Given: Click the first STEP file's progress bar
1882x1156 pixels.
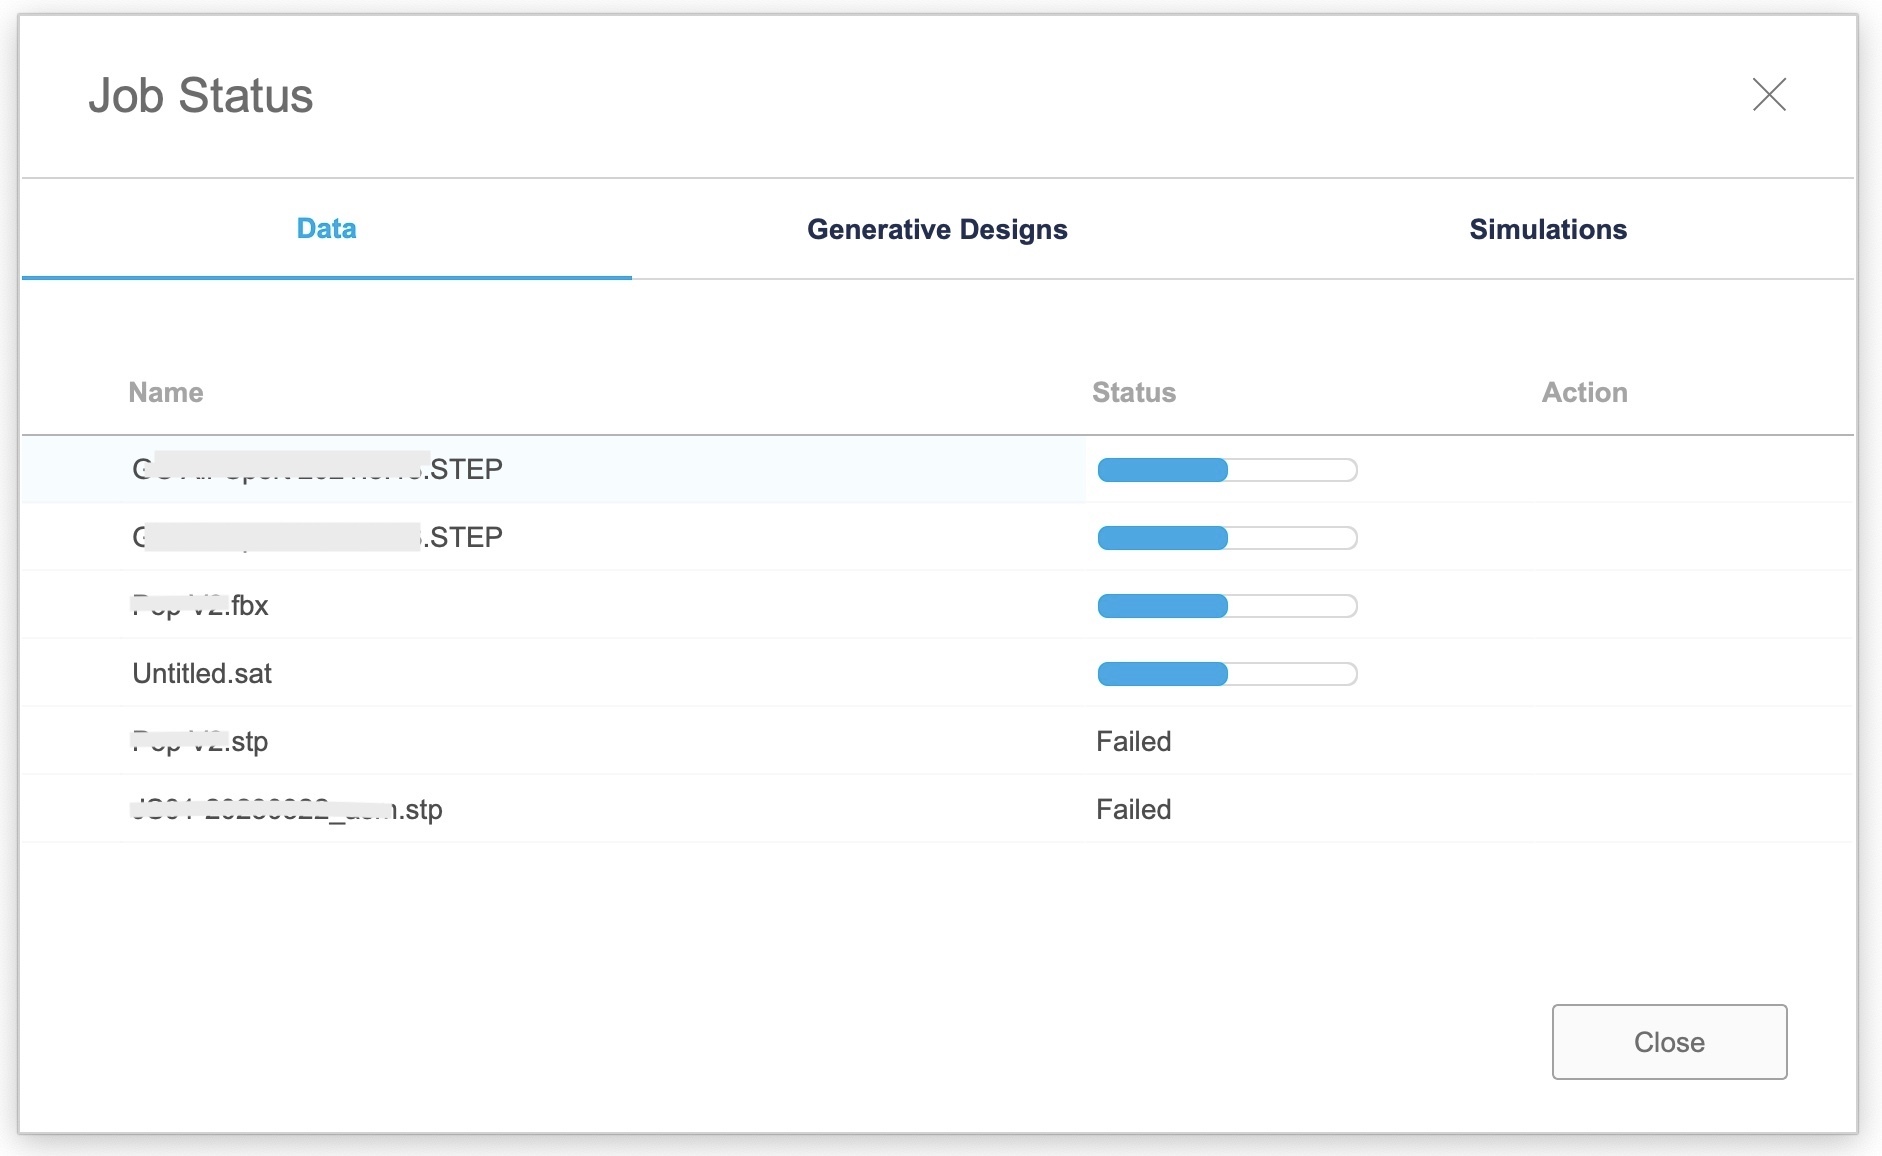Looking at the screenshot, I should [x=1227, y=470].
